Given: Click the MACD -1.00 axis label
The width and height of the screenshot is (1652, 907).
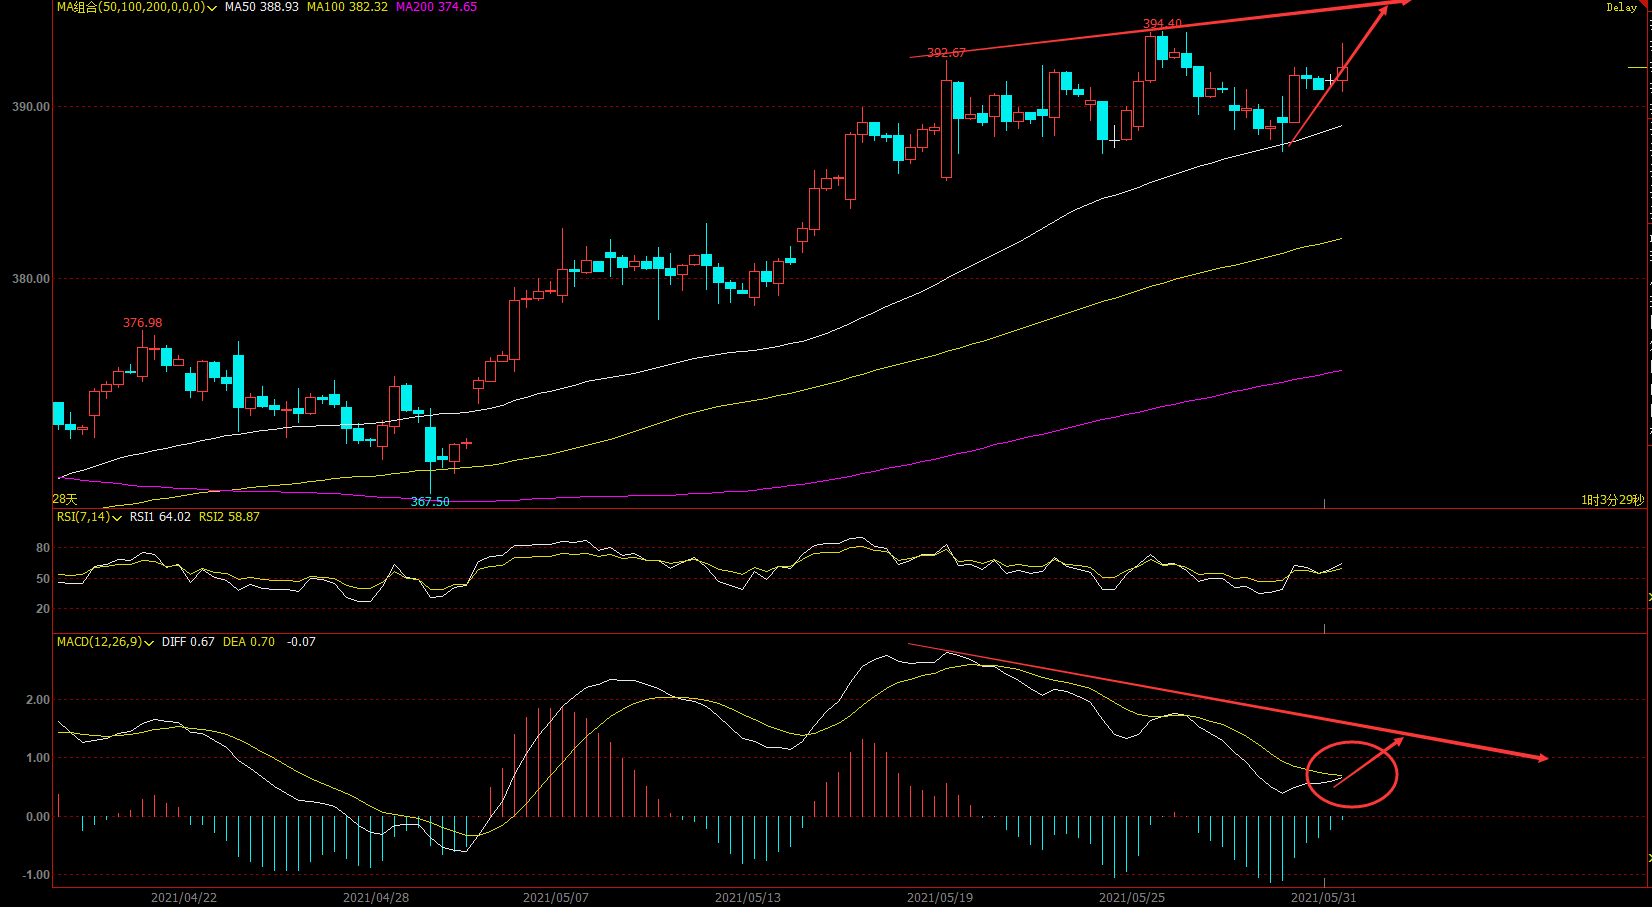Looking at the screenshot, I should click(x=35, y=875).
